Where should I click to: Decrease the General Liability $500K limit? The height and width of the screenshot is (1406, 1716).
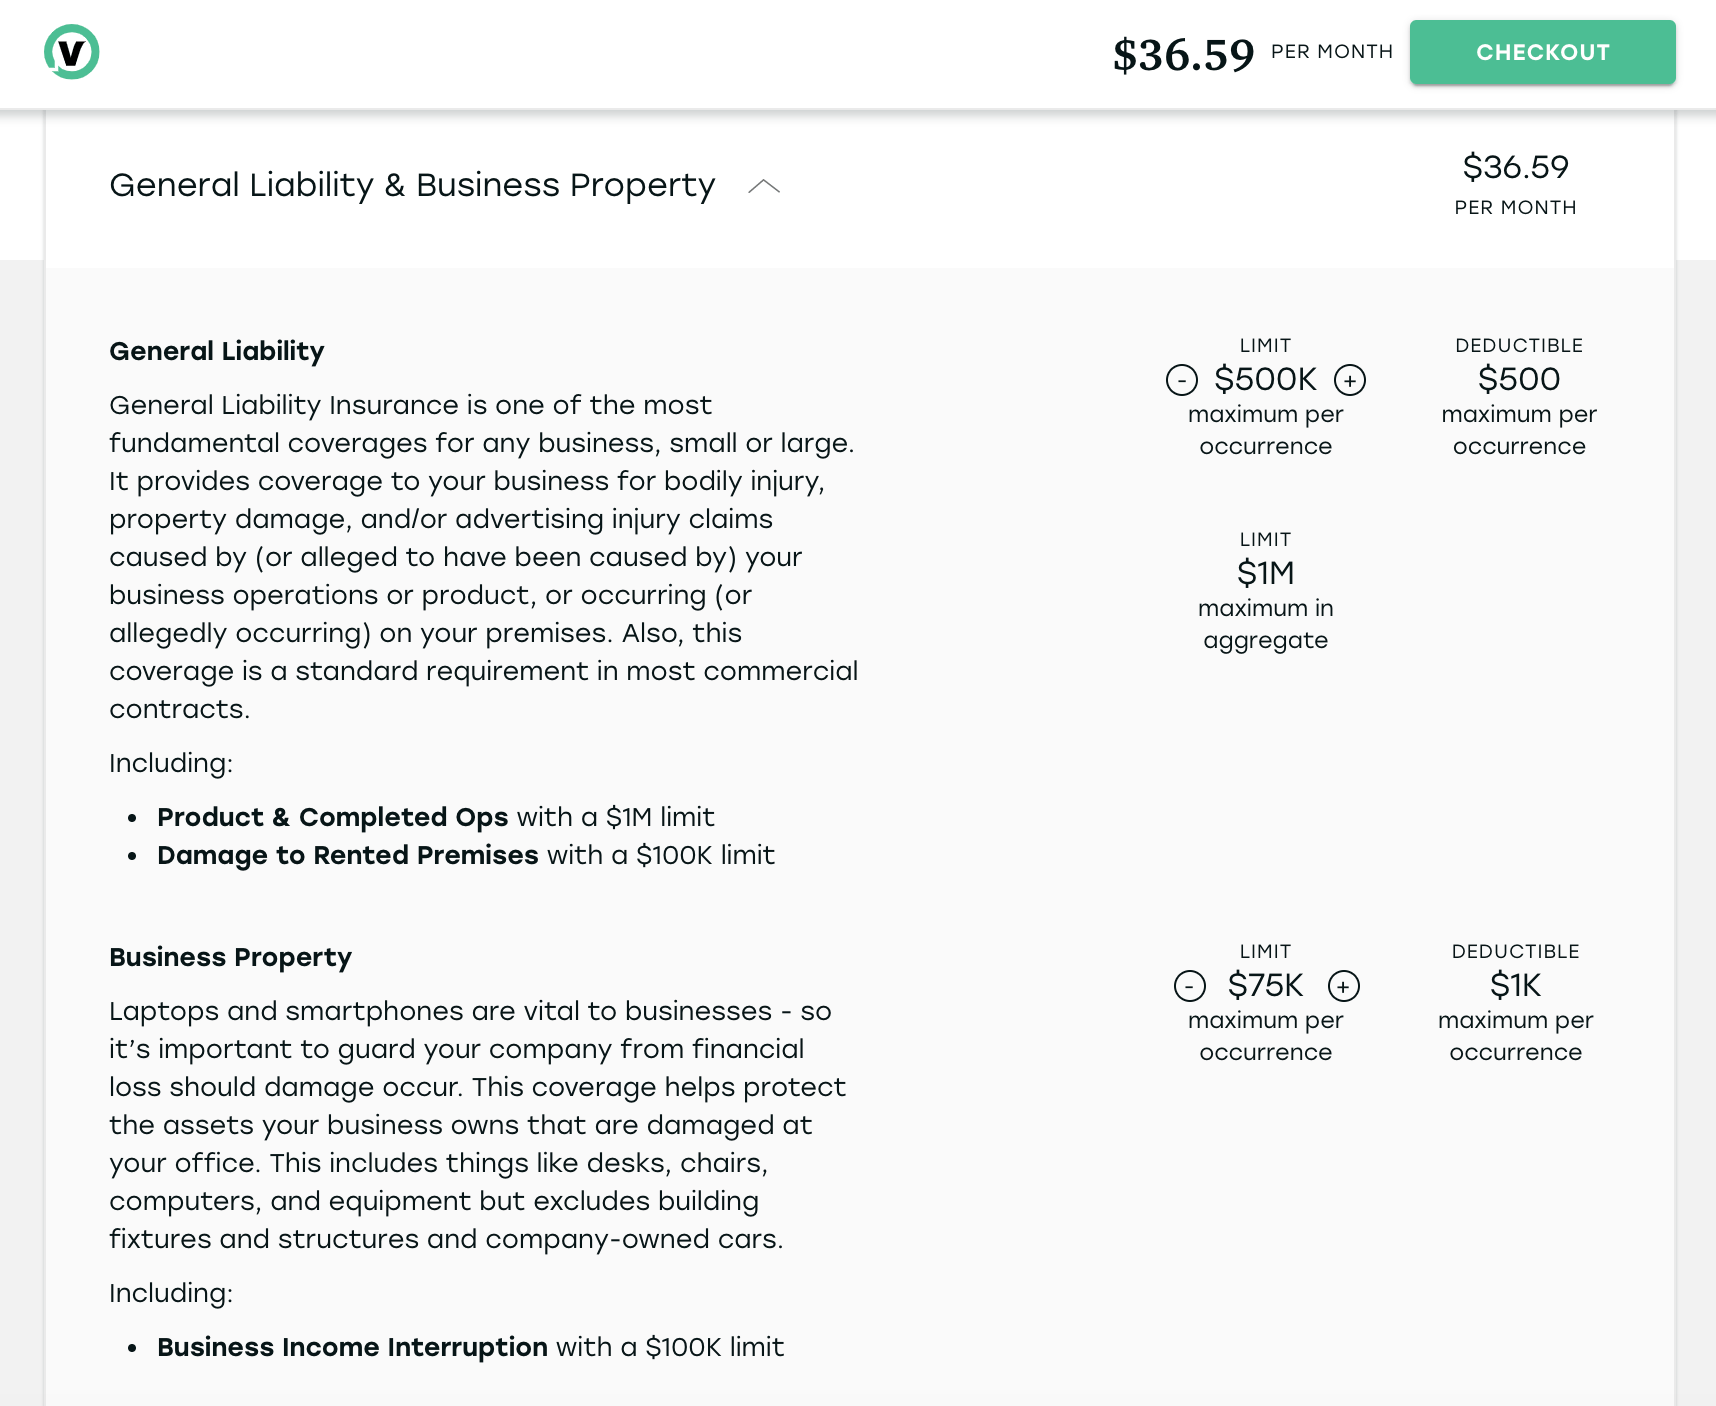1182,380
